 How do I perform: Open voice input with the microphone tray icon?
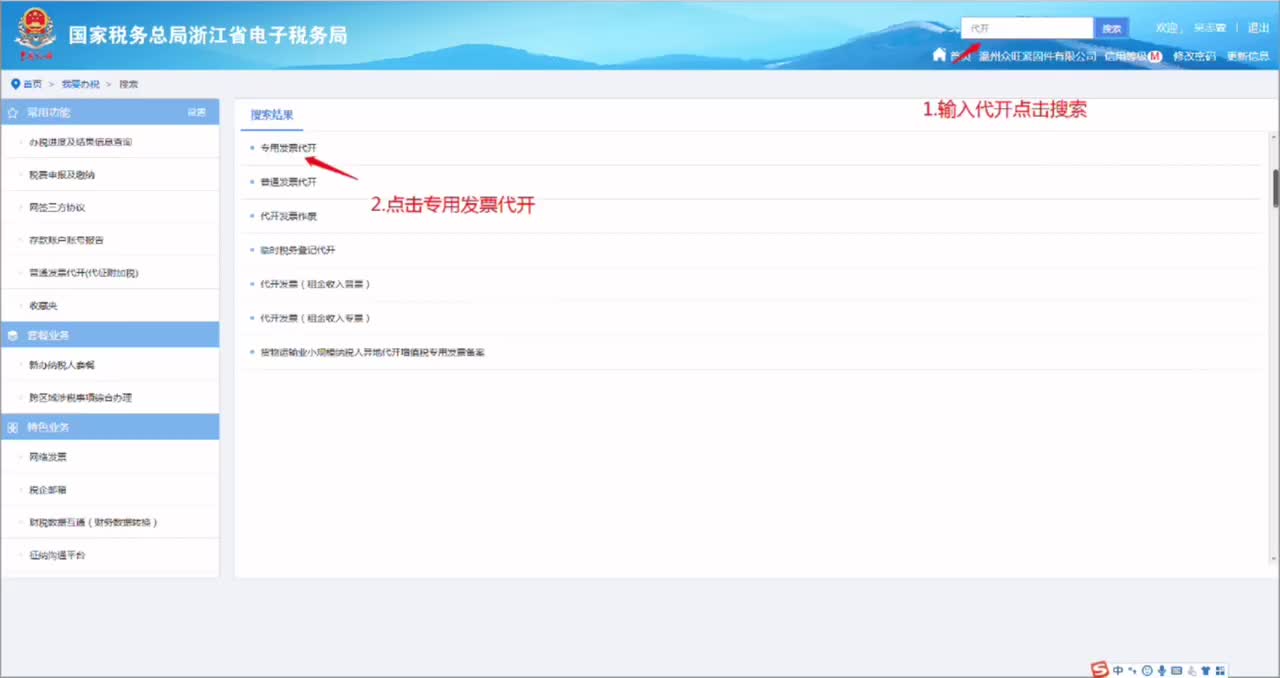tap(1162, 669)
